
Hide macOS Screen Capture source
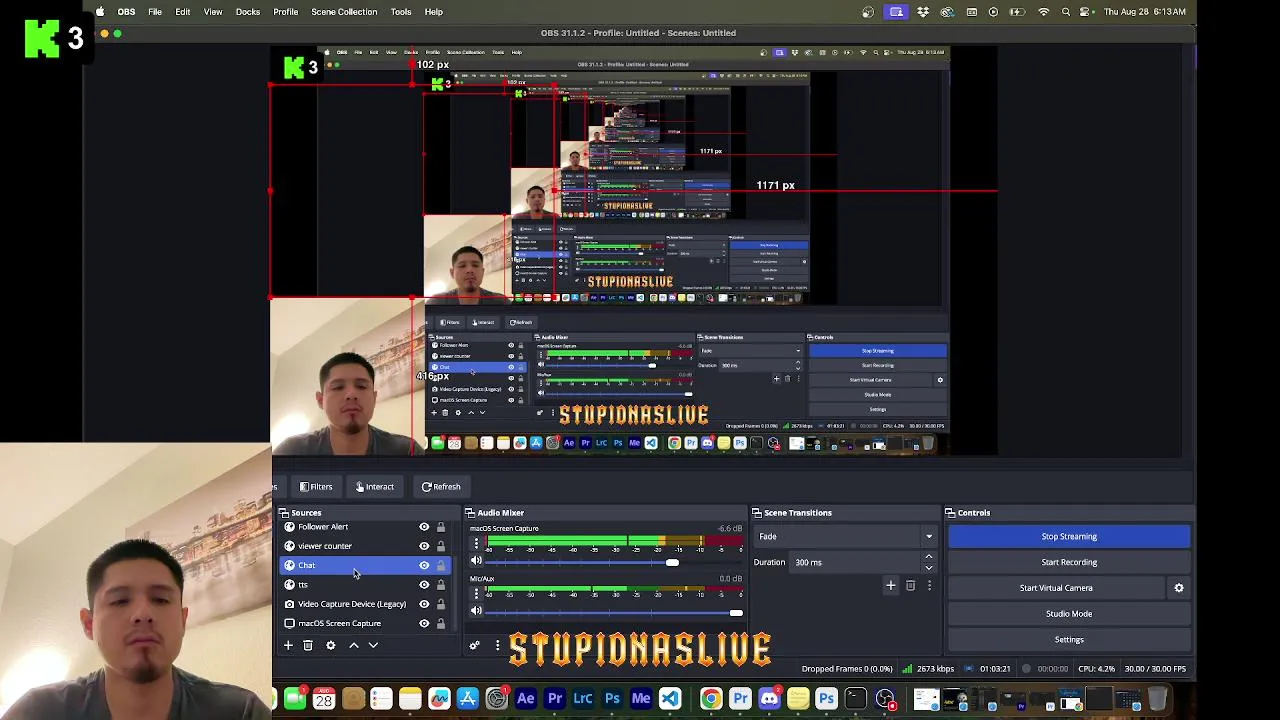click(x=424, y=623)
